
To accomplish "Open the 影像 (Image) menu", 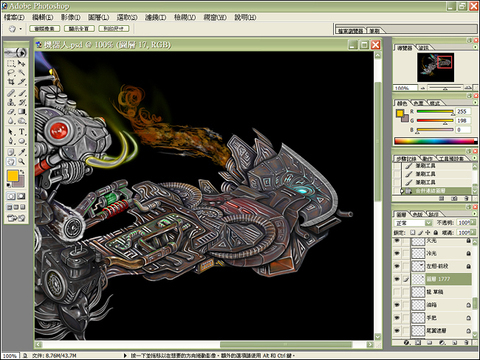I will click(x=71, y=17).
